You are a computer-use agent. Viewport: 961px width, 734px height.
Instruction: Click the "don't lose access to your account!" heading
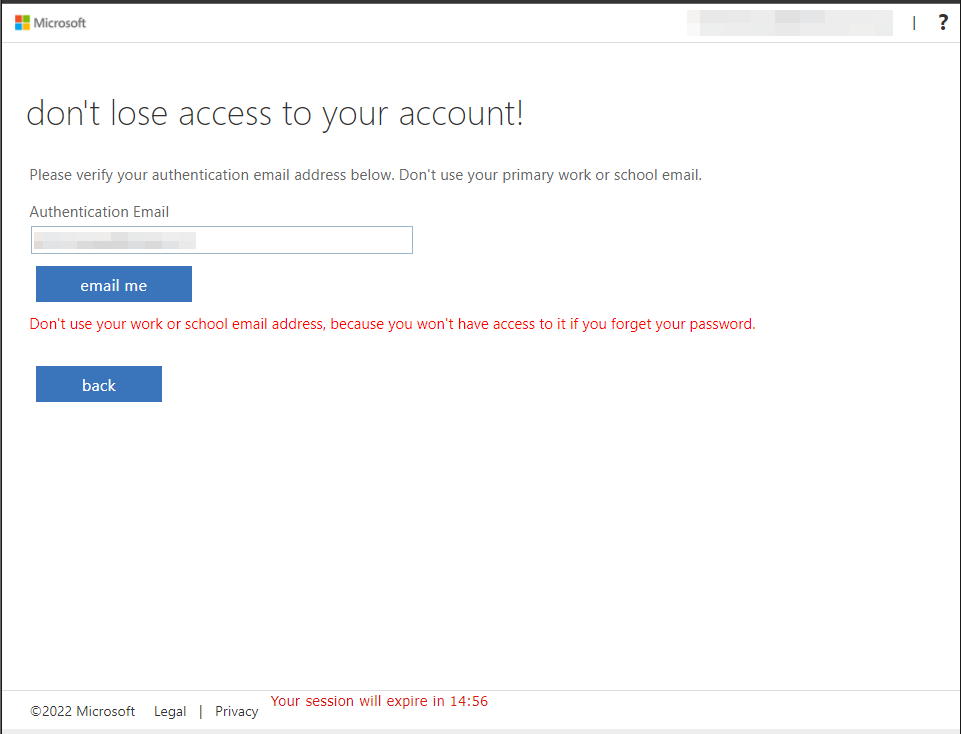click(x=275, y=113)
